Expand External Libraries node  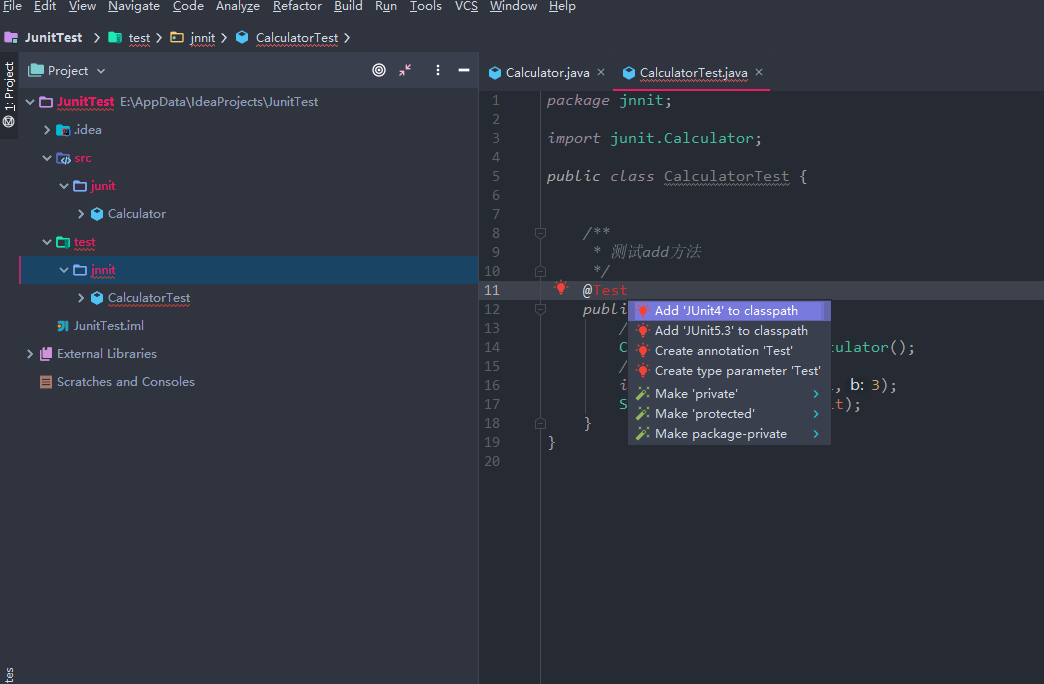pos(30,354)
